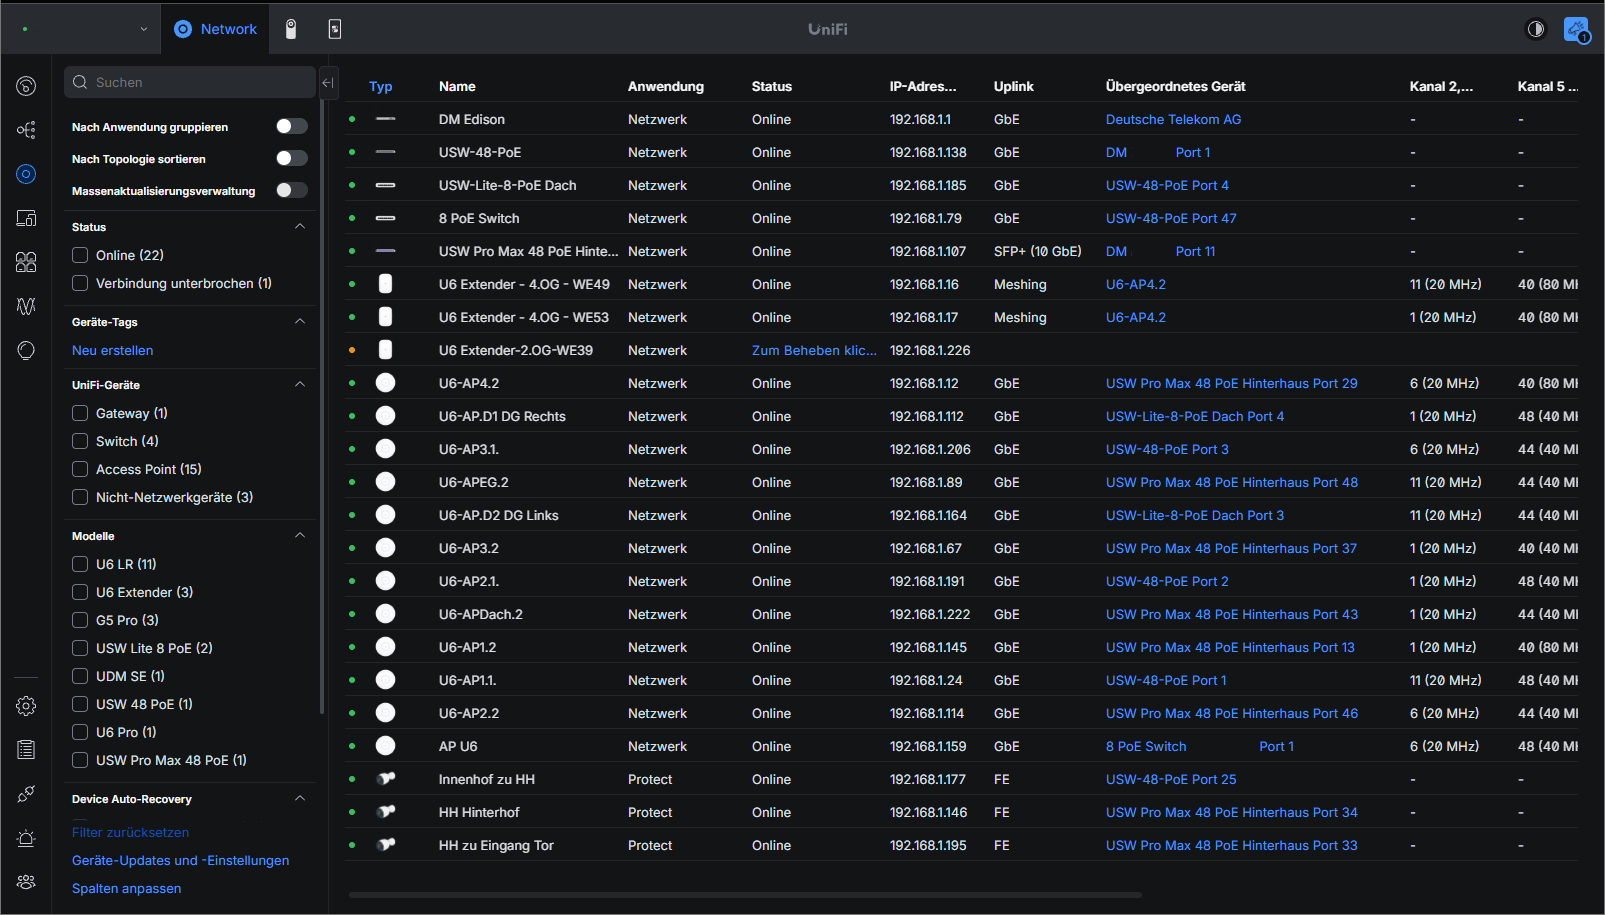Click Neu erstellen to create tag
1605x915 pixels.
coord(112,350)
